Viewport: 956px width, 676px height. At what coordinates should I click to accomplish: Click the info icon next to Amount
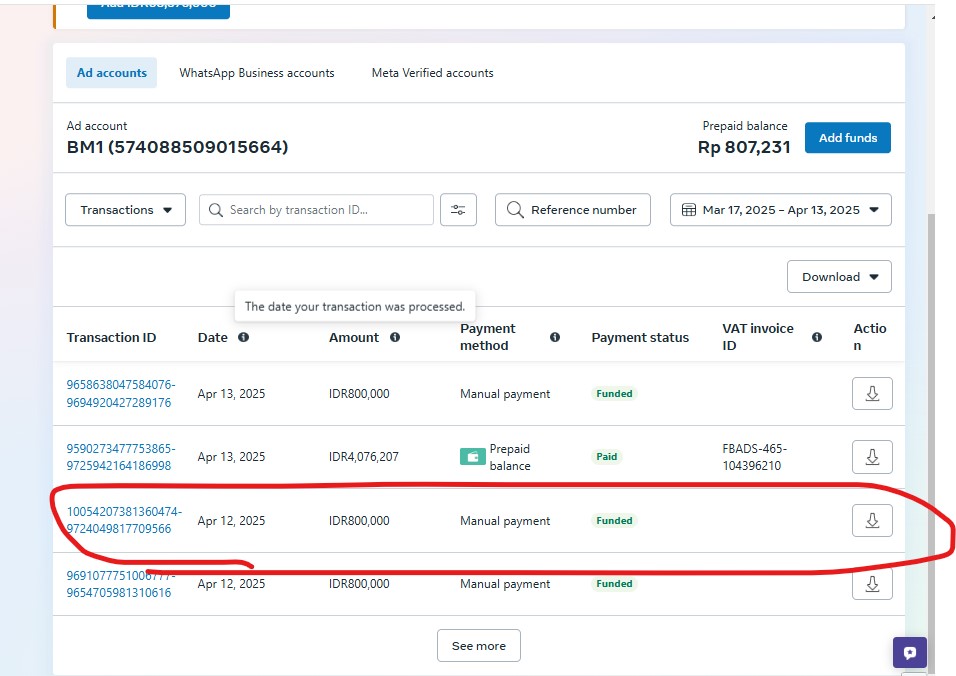[x=395, y=338]
